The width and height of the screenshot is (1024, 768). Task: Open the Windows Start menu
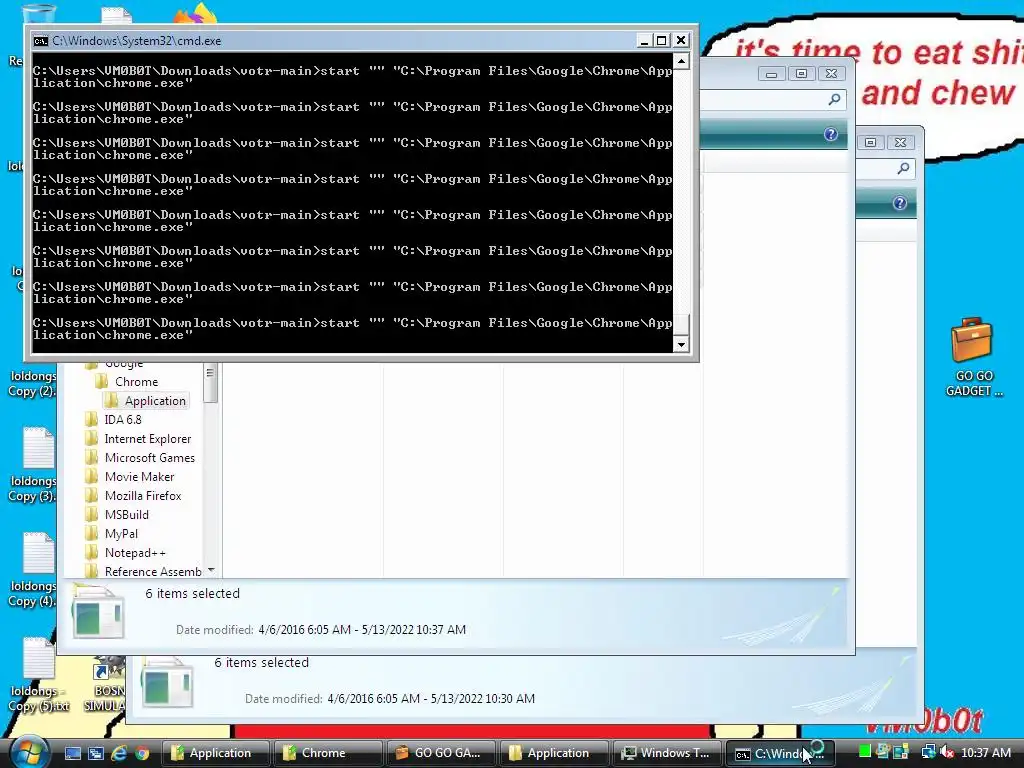(29, 753)
